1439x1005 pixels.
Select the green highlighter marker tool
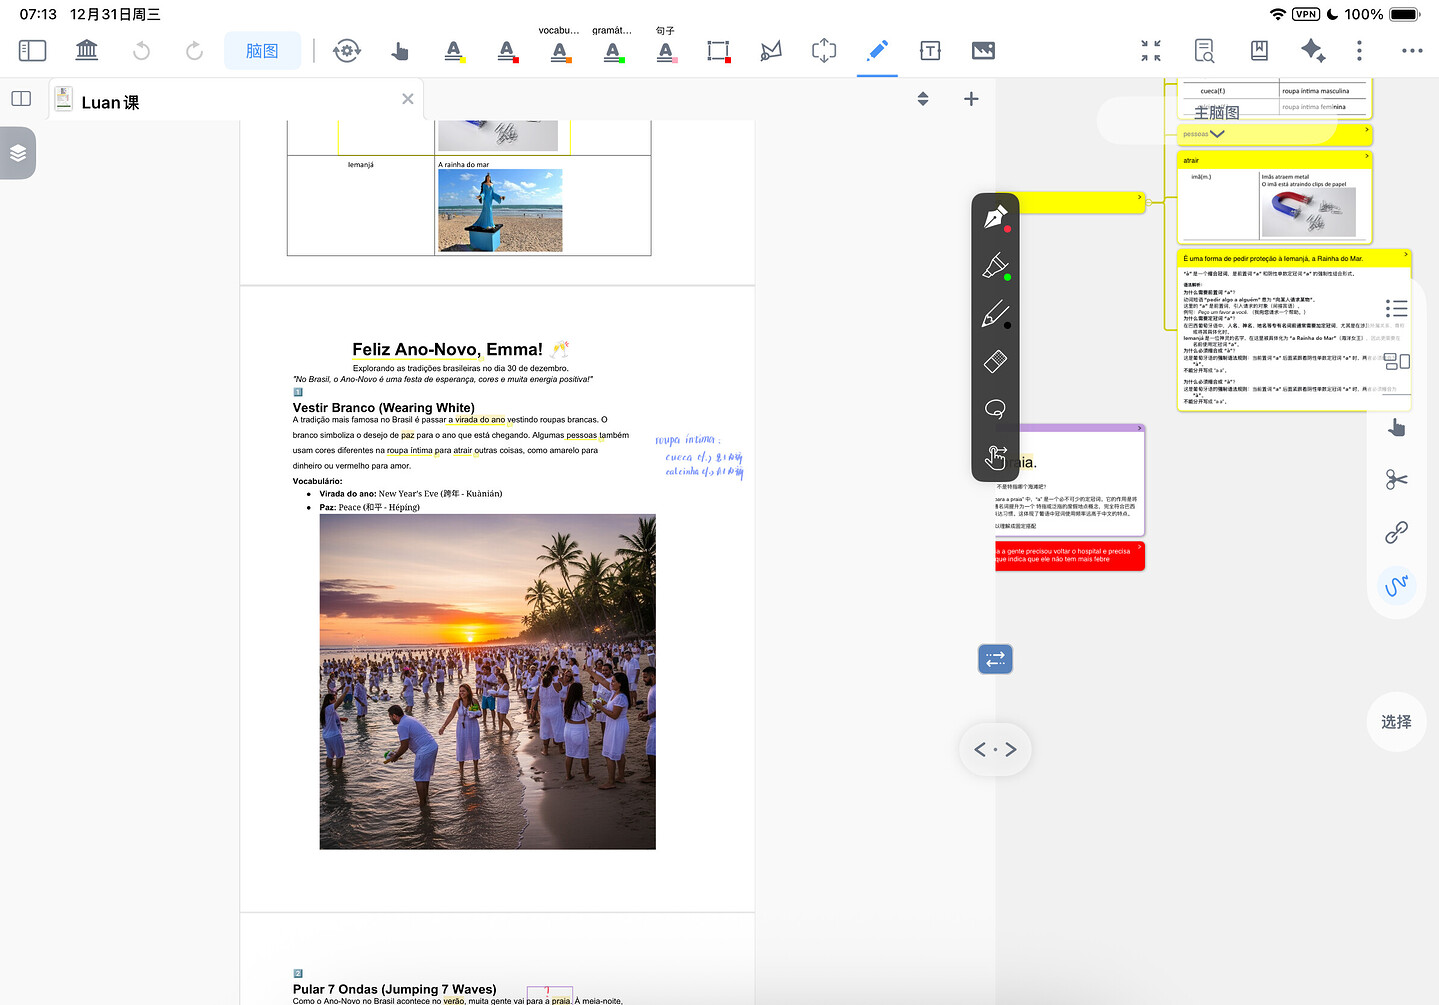pyautogui.click(x=995, y=266)
